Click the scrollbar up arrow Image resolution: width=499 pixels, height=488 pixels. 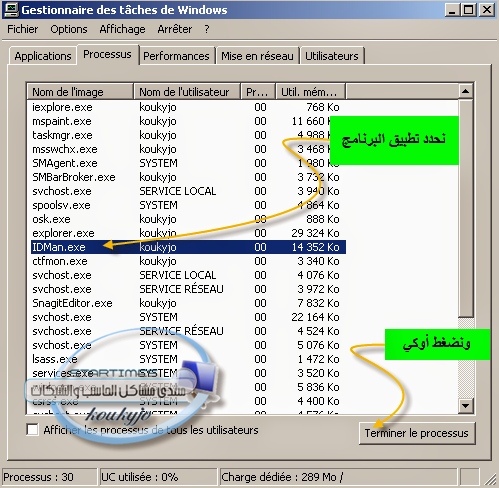pyautogui.click(x=466, y=91)
